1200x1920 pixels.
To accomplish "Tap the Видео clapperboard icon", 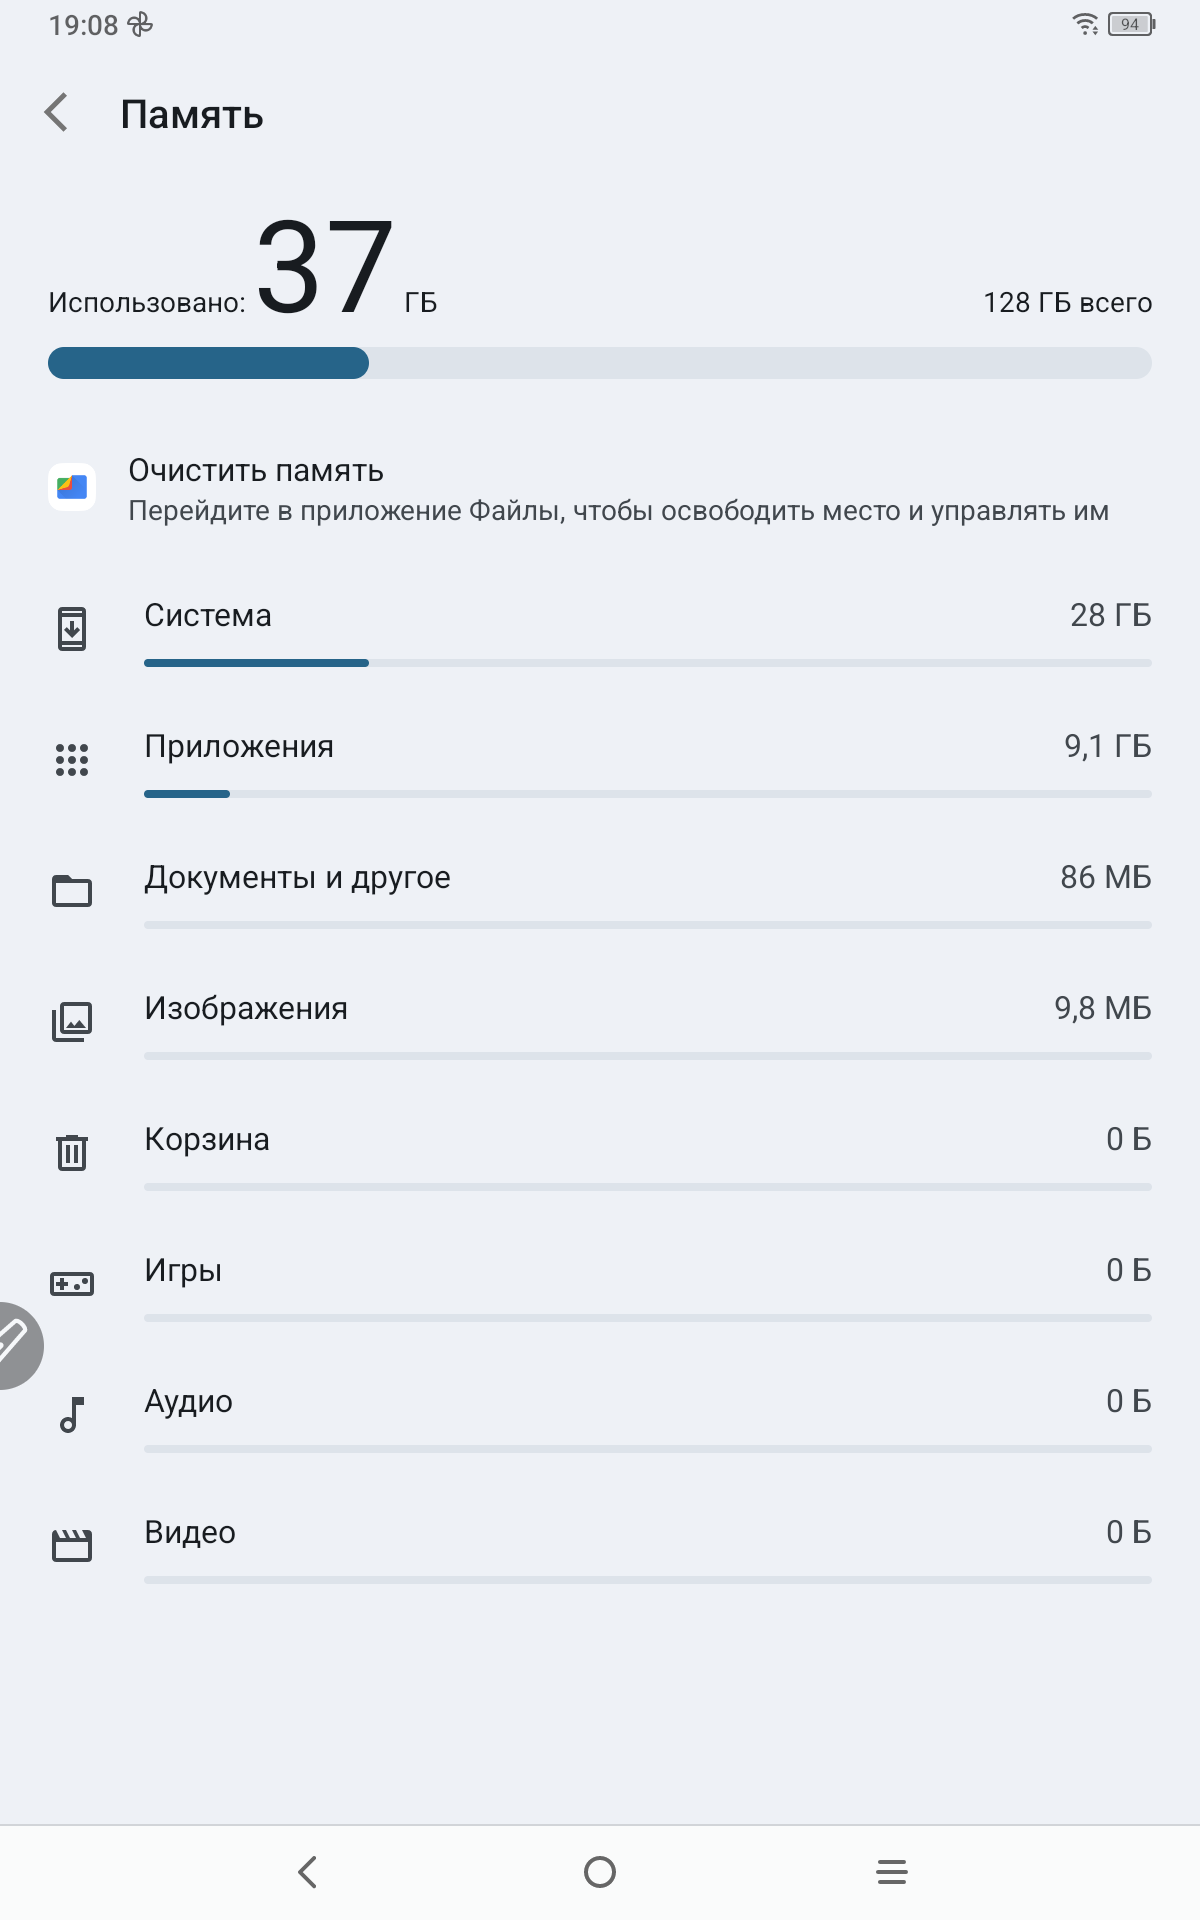I will tap(72, 1545).
